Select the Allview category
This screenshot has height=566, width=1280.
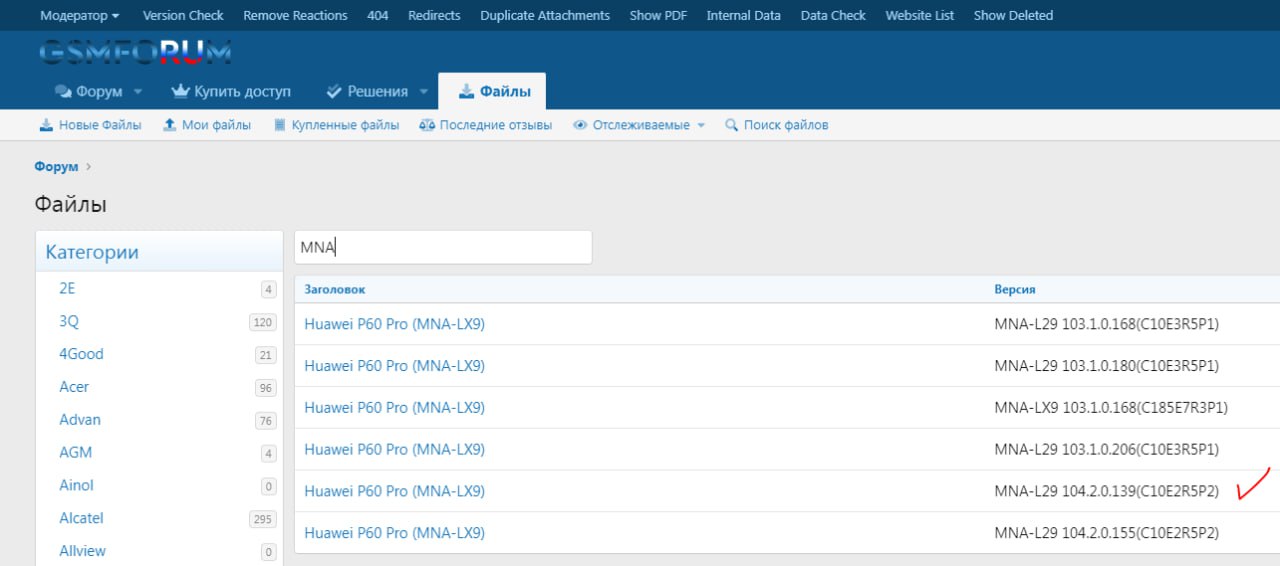click(82, 552)
